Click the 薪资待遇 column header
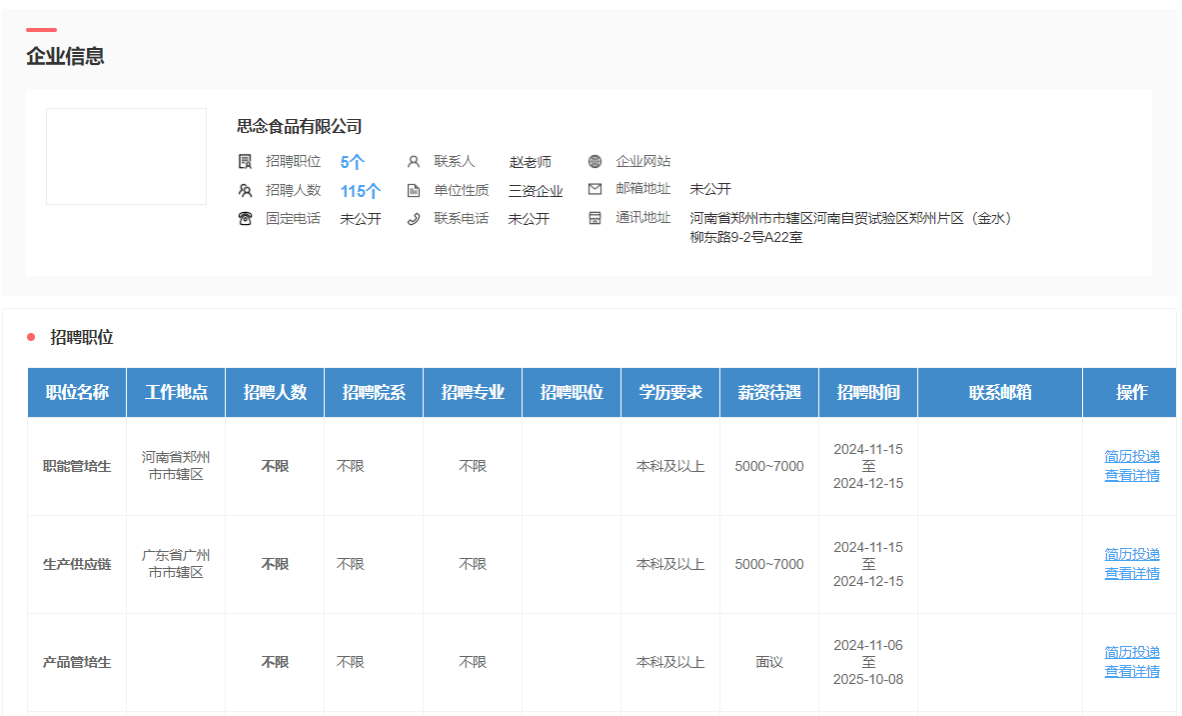This screenshot has width=1182, height=716. [769, 392]
